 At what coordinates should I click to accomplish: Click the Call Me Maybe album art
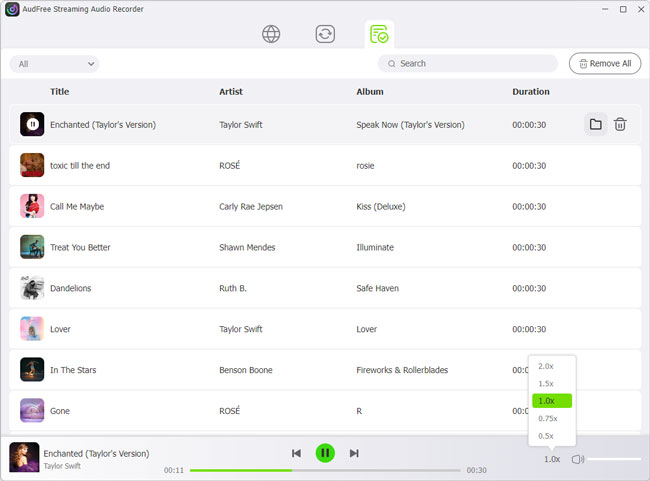(32, 206)
